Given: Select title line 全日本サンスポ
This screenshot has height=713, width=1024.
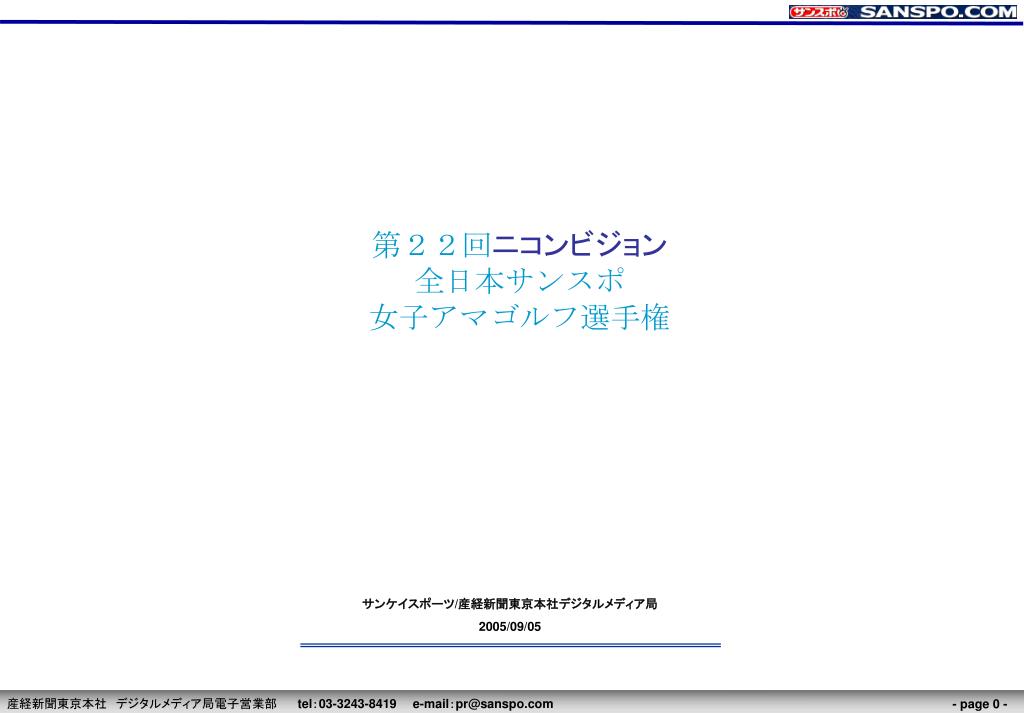Looking at the screenshot, I should (x=519, y=281).
